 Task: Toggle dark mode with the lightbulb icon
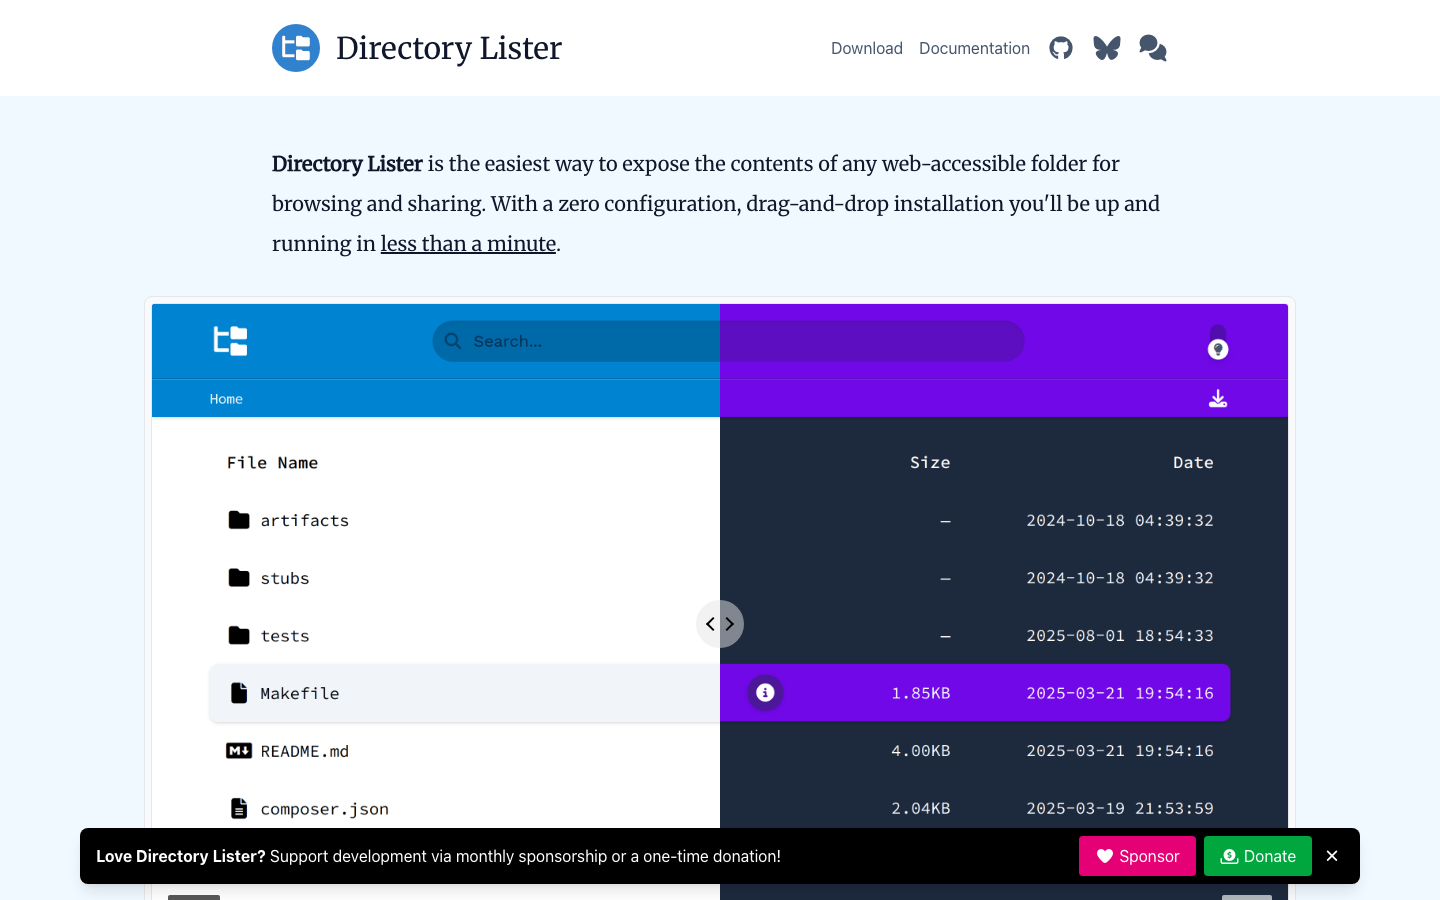coord(1217,349)
